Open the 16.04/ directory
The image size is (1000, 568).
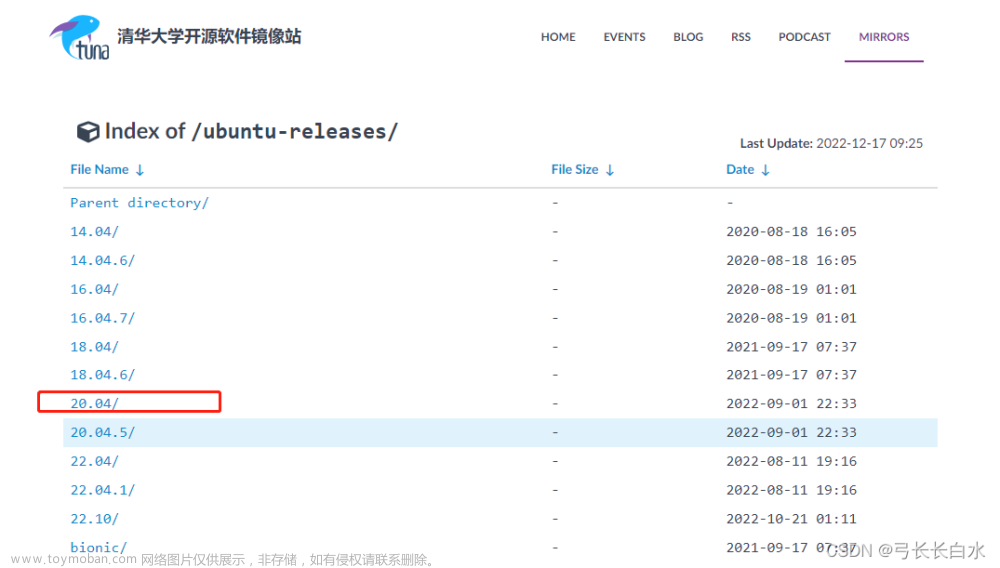coord(94,289)
